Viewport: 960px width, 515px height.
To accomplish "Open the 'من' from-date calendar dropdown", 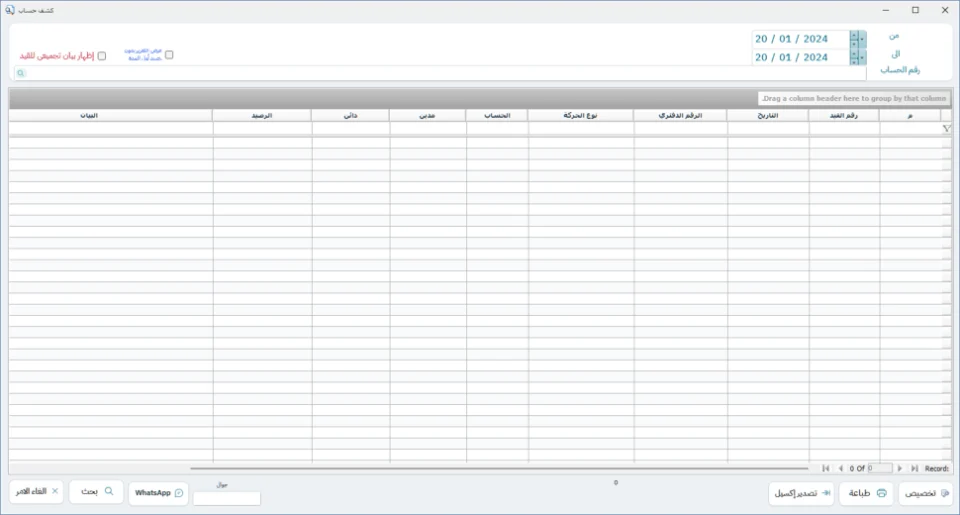I will (x=862, y=39).
